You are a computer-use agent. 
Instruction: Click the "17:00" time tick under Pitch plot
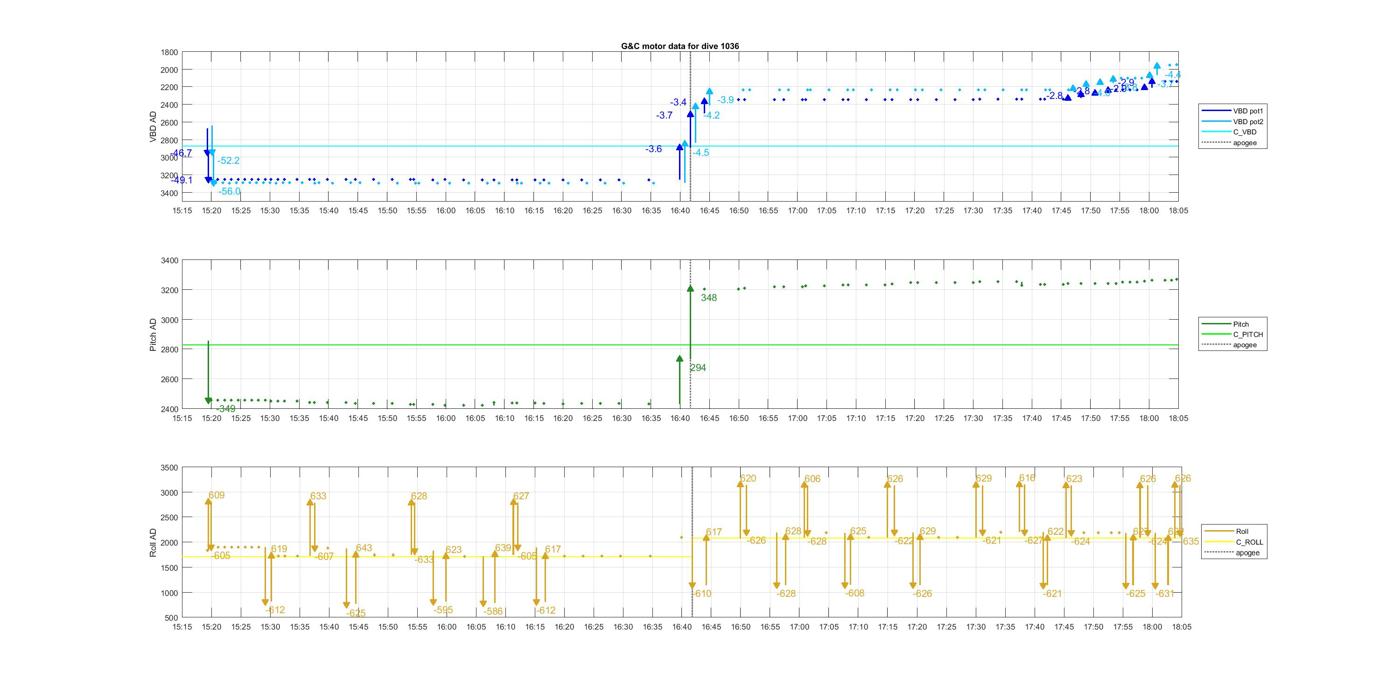tap(799, 419)
